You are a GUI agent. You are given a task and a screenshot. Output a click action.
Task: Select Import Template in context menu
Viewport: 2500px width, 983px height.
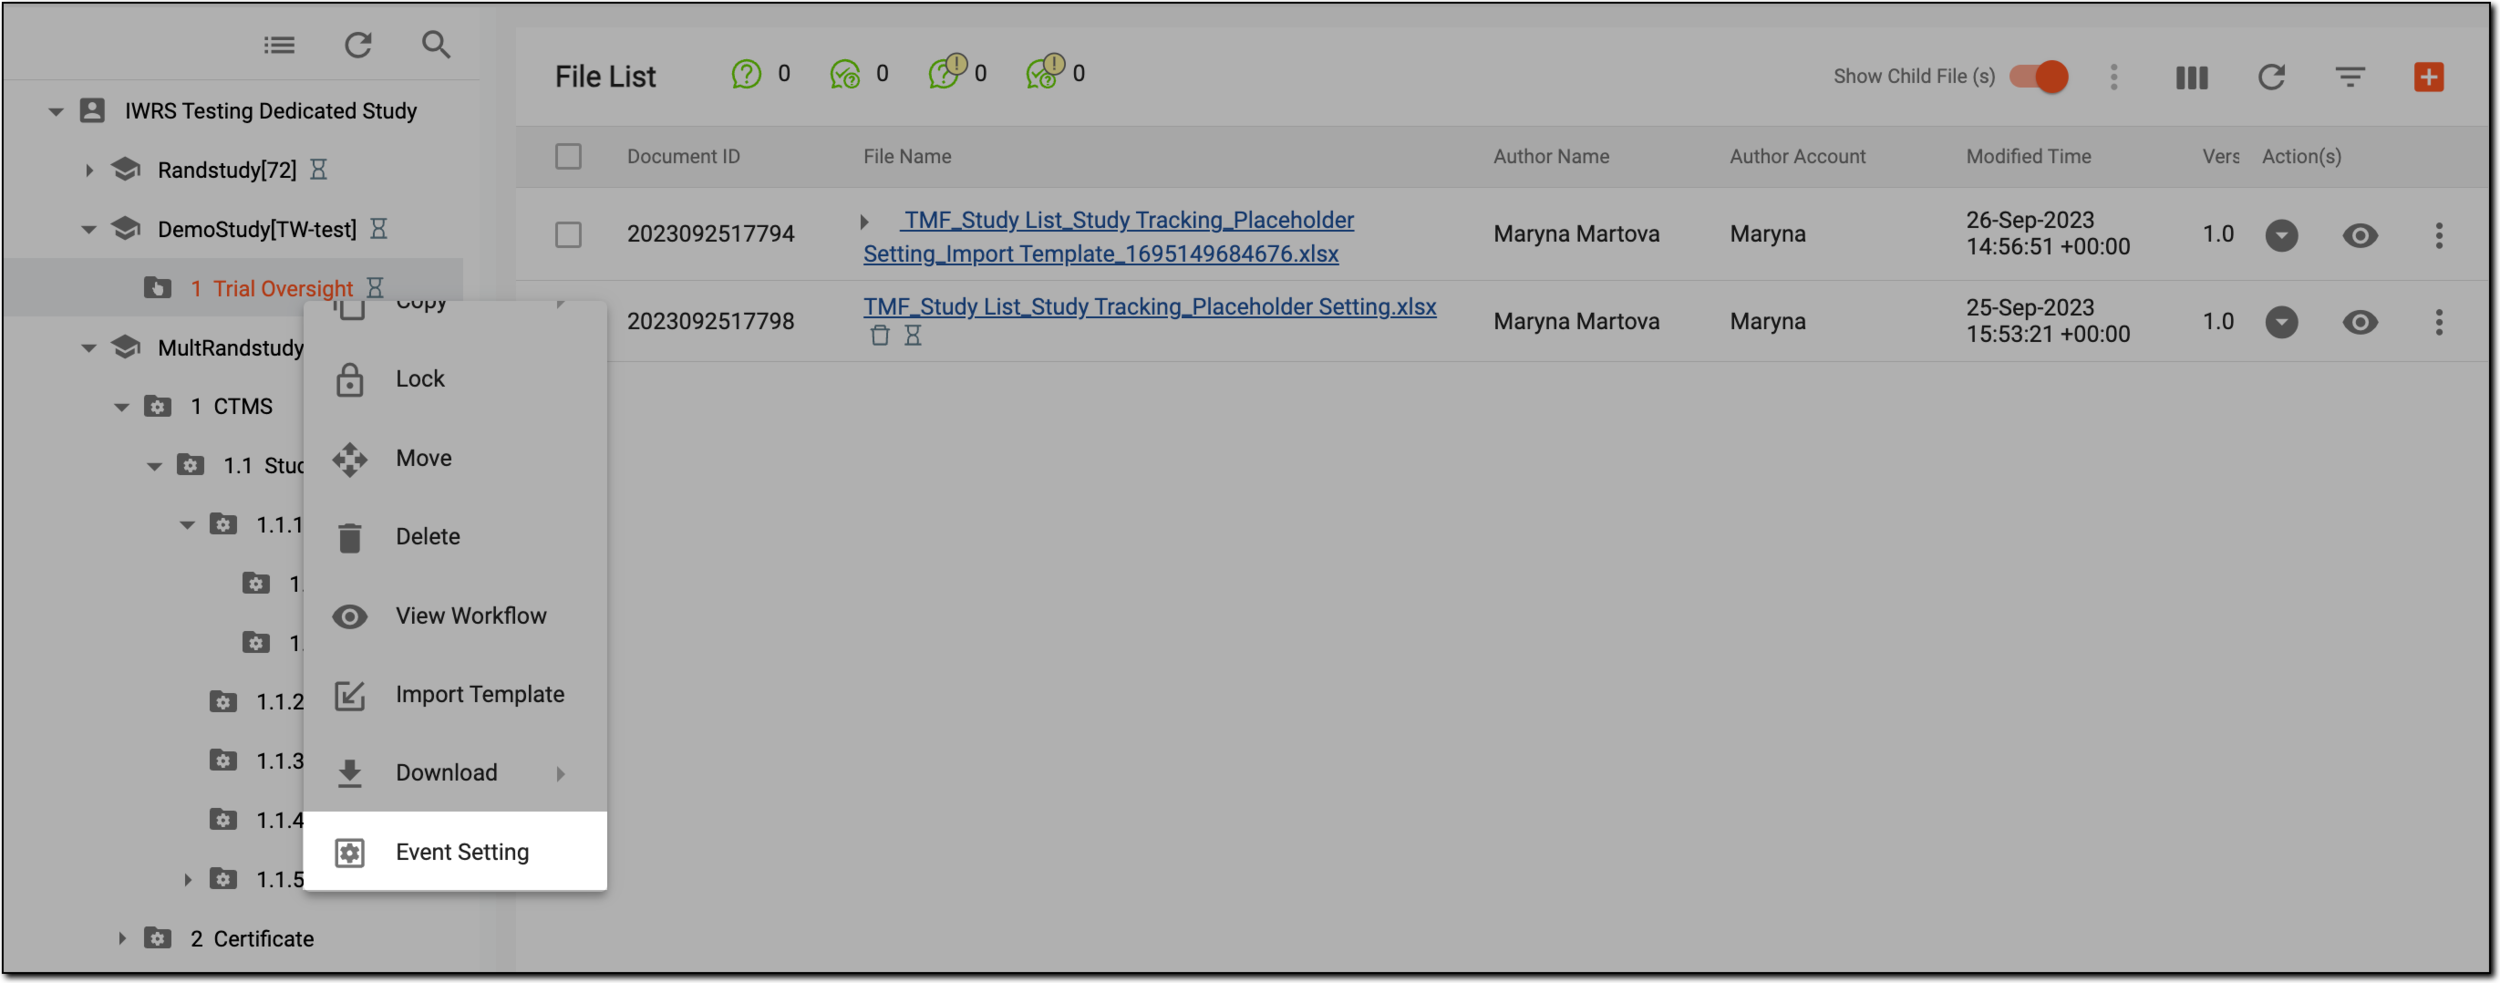tap(455, 695)
